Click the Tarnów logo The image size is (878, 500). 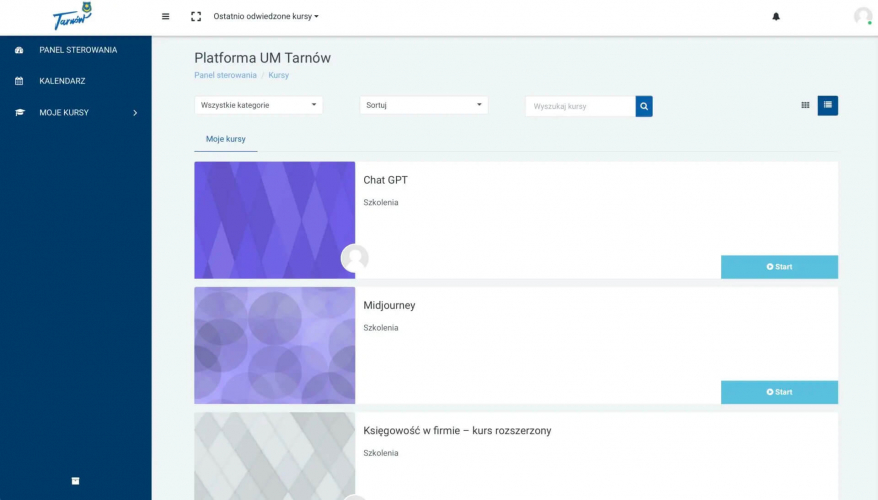pyautogui.click(x=73, y=16)
